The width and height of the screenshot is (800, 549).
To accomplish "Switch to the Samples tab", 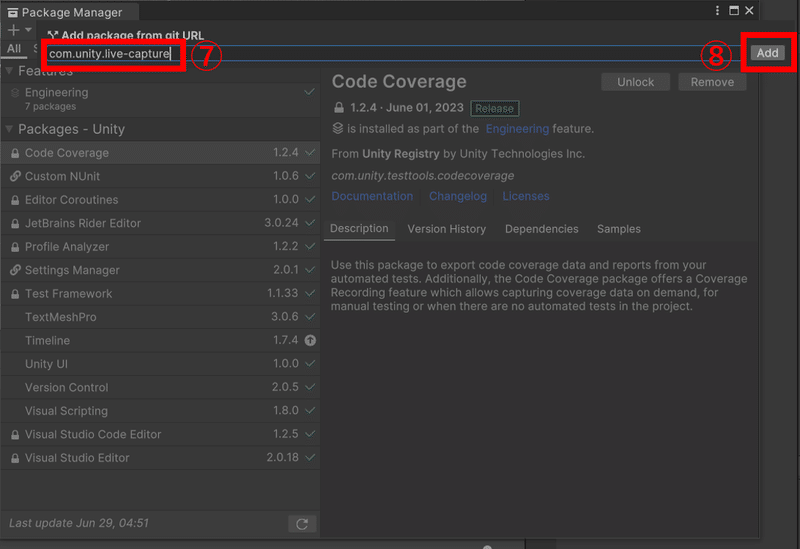I will [x=618, y=229].
